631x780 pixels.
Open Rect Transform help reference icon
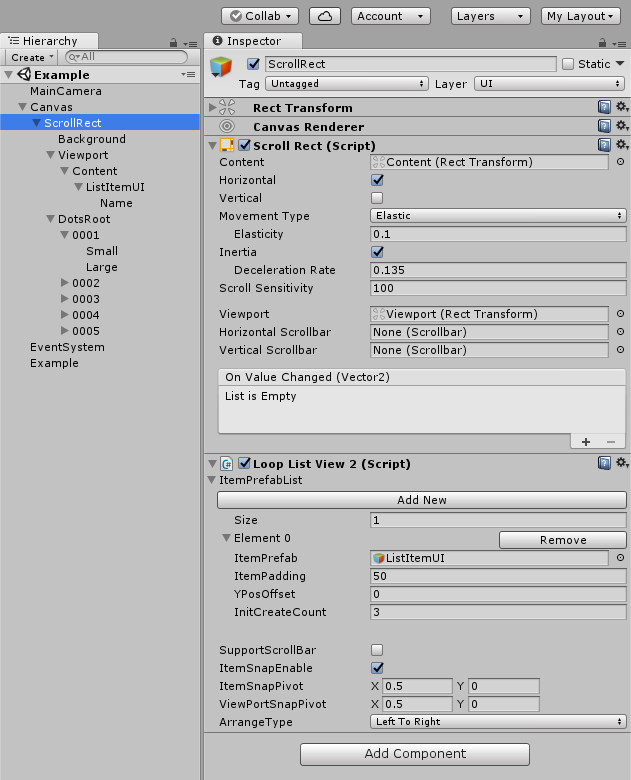(x=604, y=107)
